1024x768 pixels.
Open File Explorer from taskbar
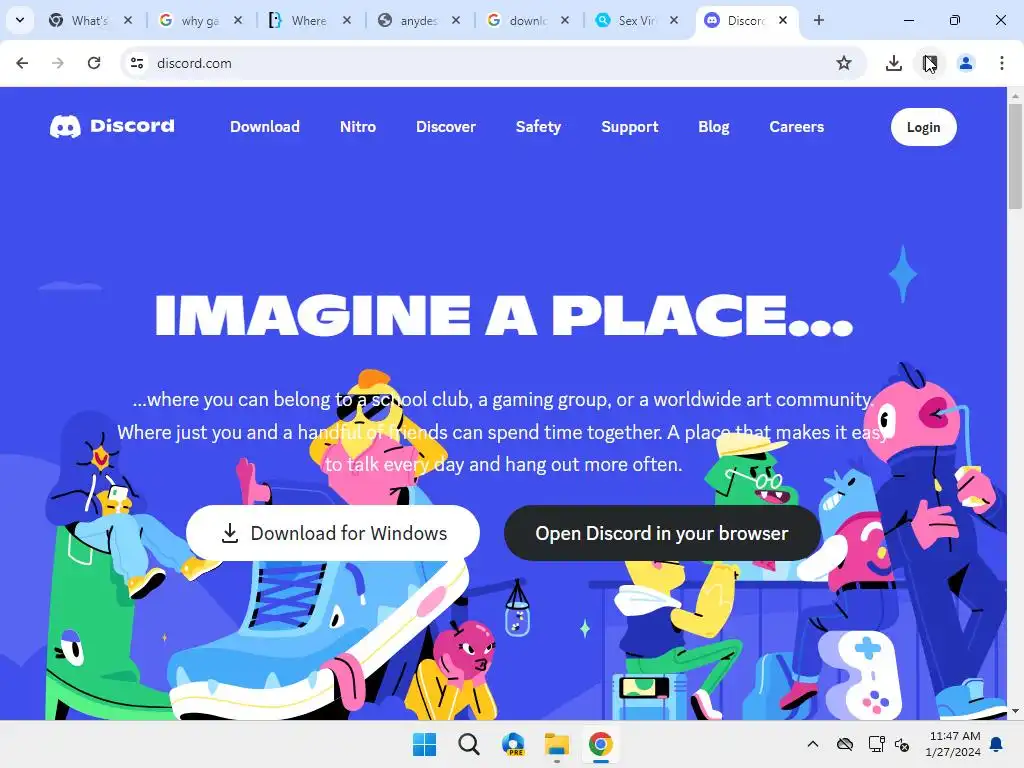tap(557, 744)
